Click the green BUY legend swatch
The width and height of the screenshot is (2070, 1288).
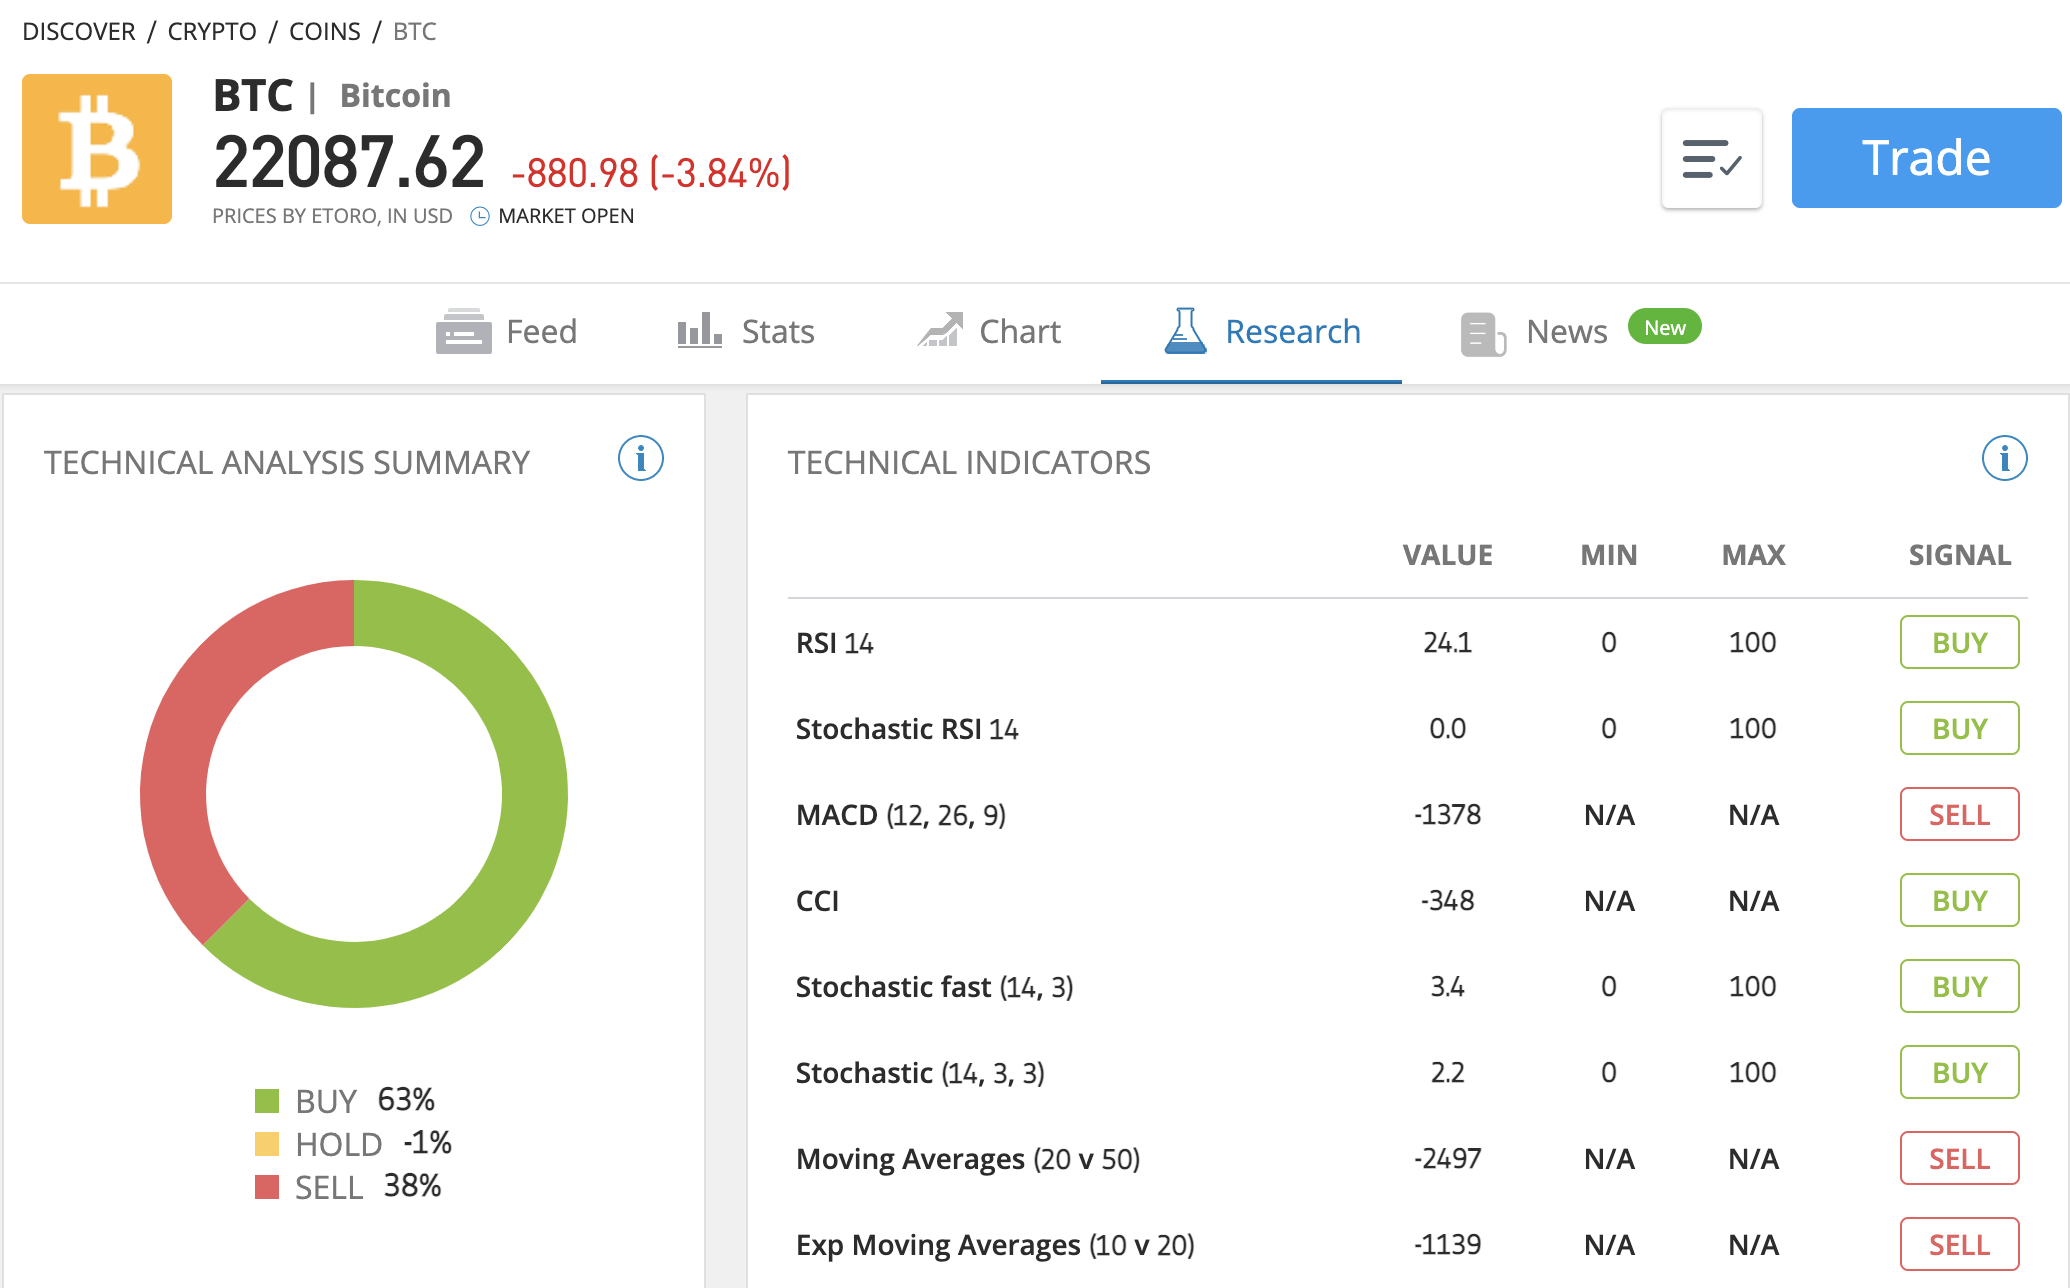(267, 1101)
